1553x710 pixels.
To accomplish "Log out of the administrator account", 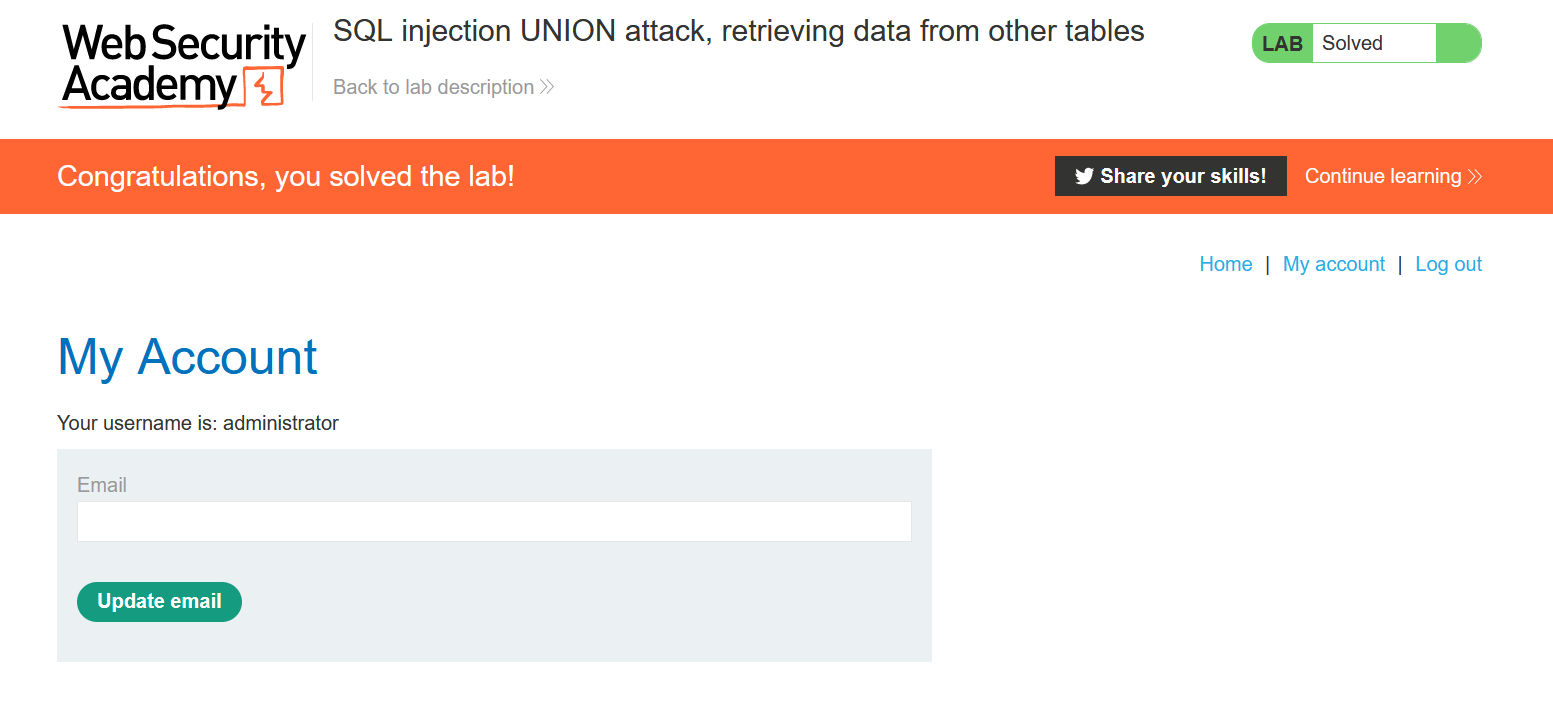I will coord(1448,264).
